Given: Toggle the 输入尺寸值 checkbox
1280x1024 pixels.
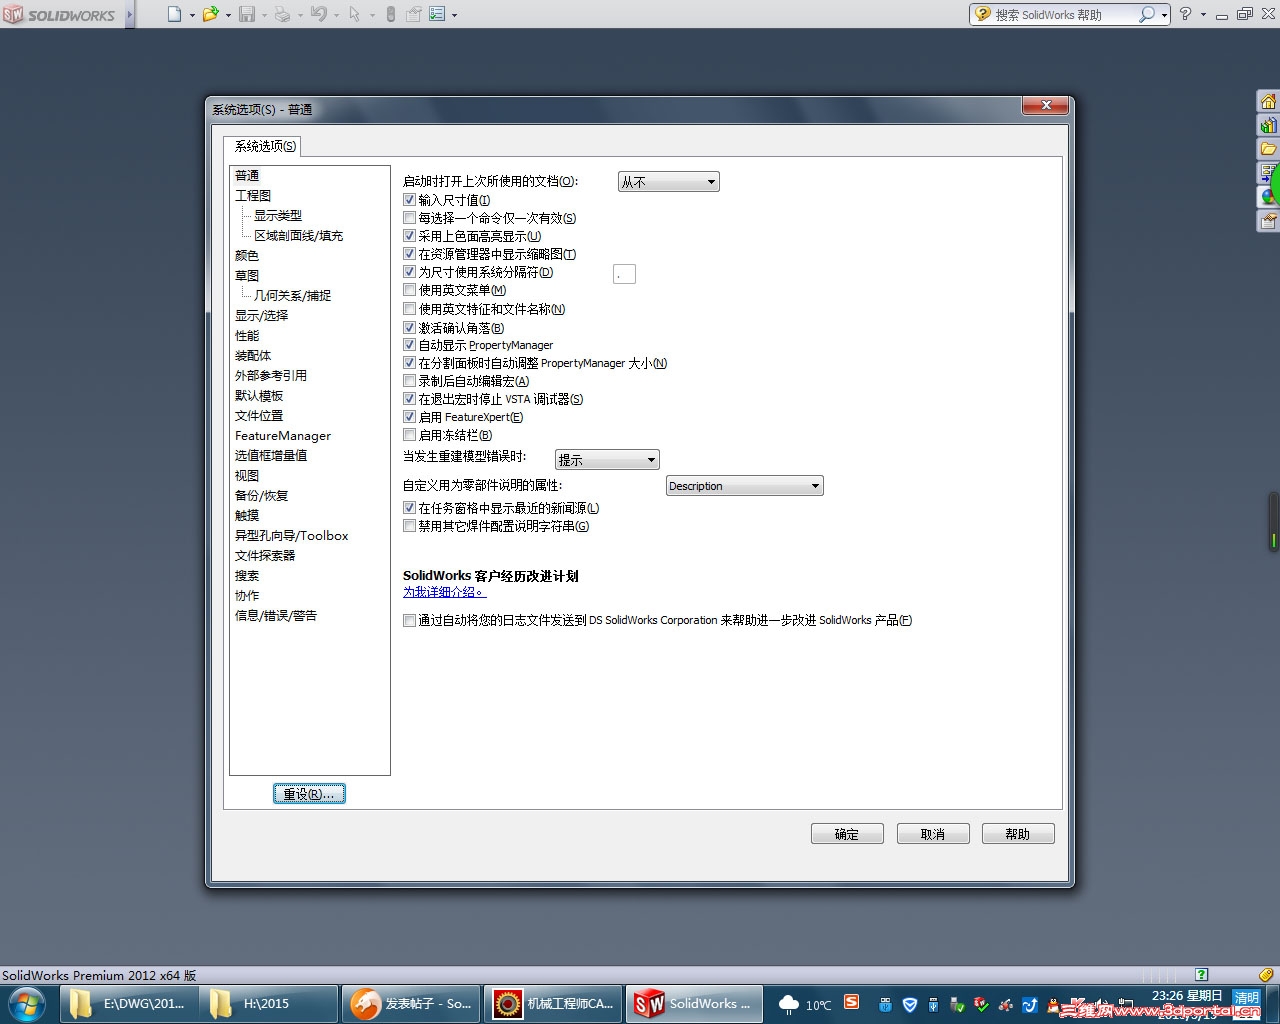Looking at the screenshot, I should [409, 200].
